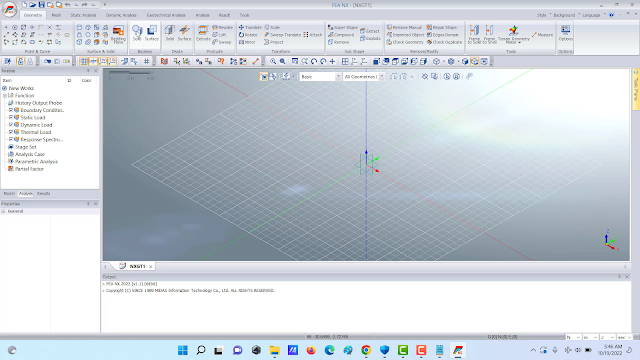The image size is (640, 360).
Task: Click the Undo arrow in quick access bar
Action: 67,5
